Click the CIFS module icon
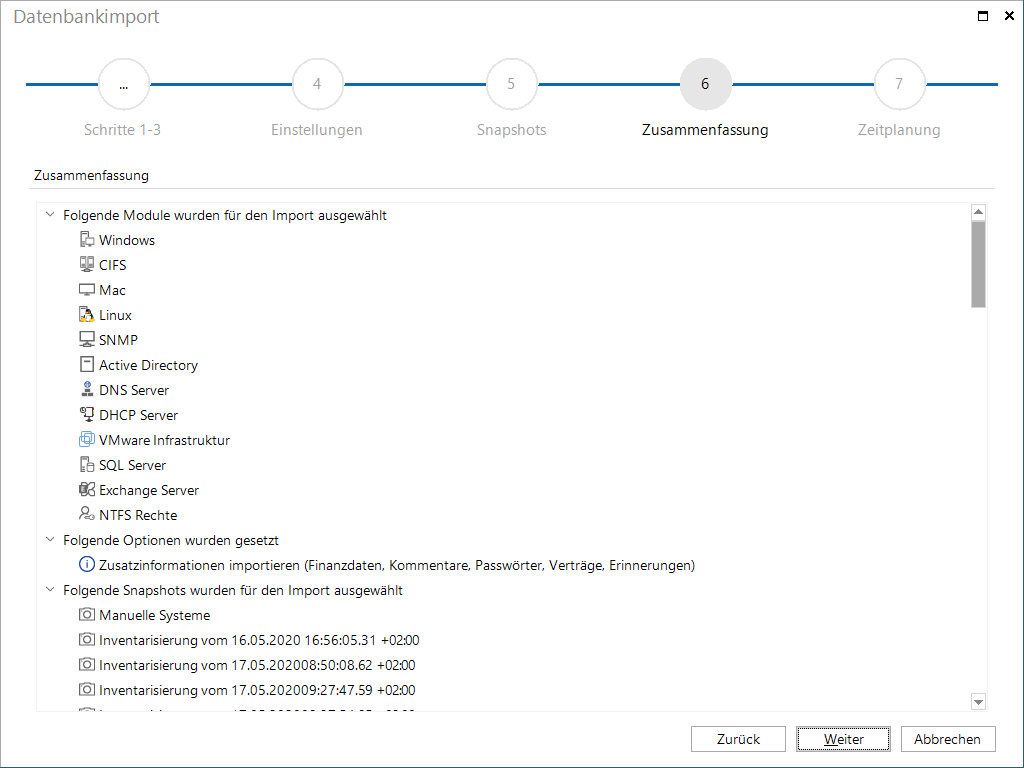The image size is (1024, 768). [87, 264]
